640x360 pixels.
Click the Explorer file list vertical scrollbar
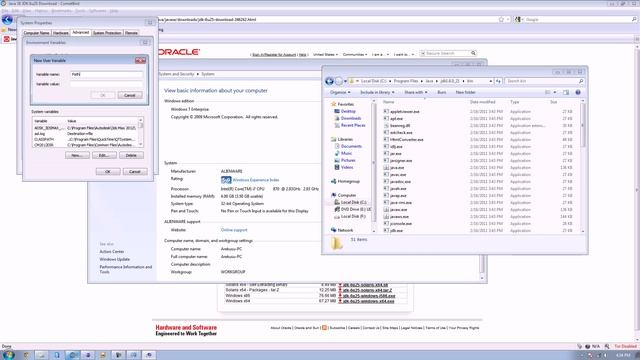[x=583, y=166]
